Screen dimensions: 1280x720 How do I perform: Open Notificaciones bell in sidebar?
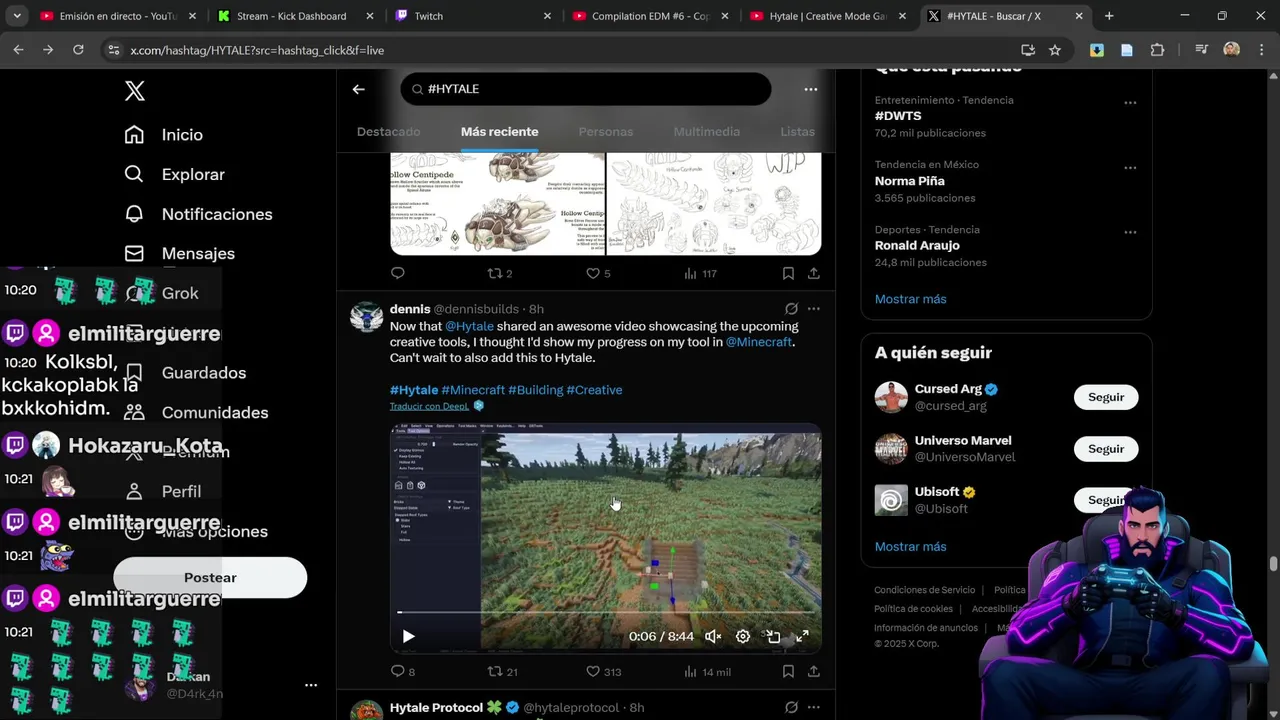coord(198,214)
